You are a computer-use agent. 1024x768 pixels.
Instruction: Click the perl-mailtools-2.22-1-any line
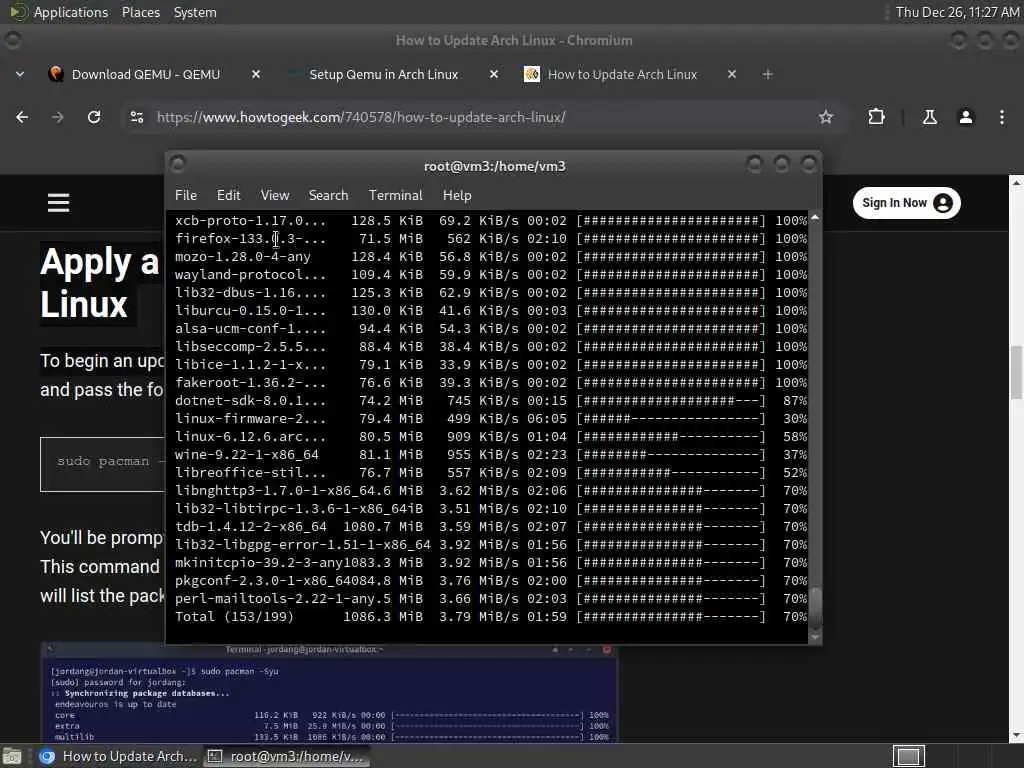click(x=490, y=599)
